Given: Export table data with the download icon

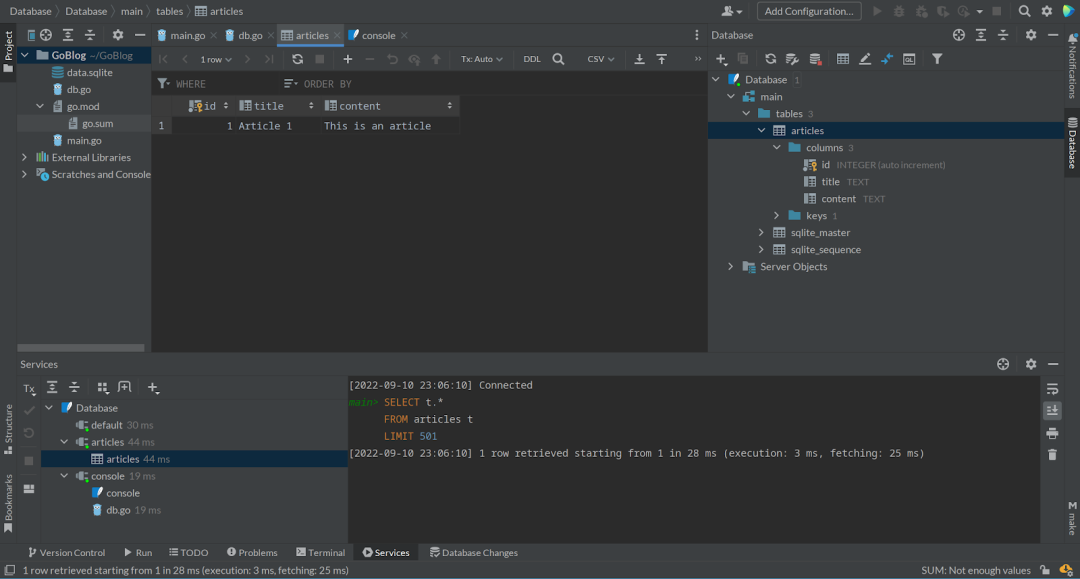Looking at the screenshot, I should click(639, 59).
